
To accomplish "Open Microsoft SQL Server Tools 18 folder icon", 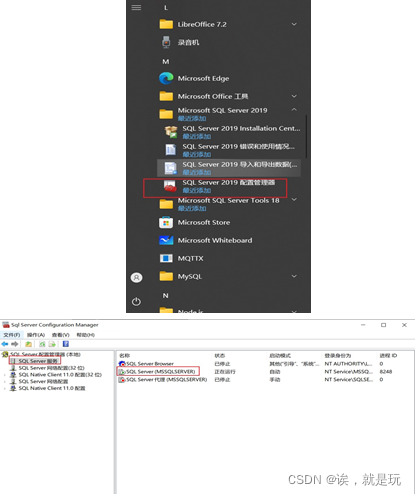I will (166, 204).
